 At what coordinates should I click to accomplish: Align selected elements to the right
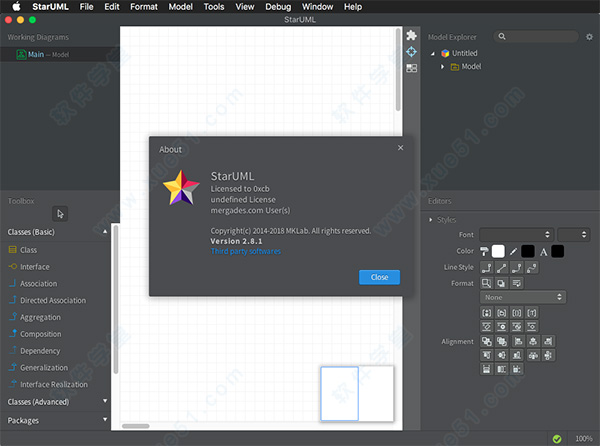coord(548,341)
